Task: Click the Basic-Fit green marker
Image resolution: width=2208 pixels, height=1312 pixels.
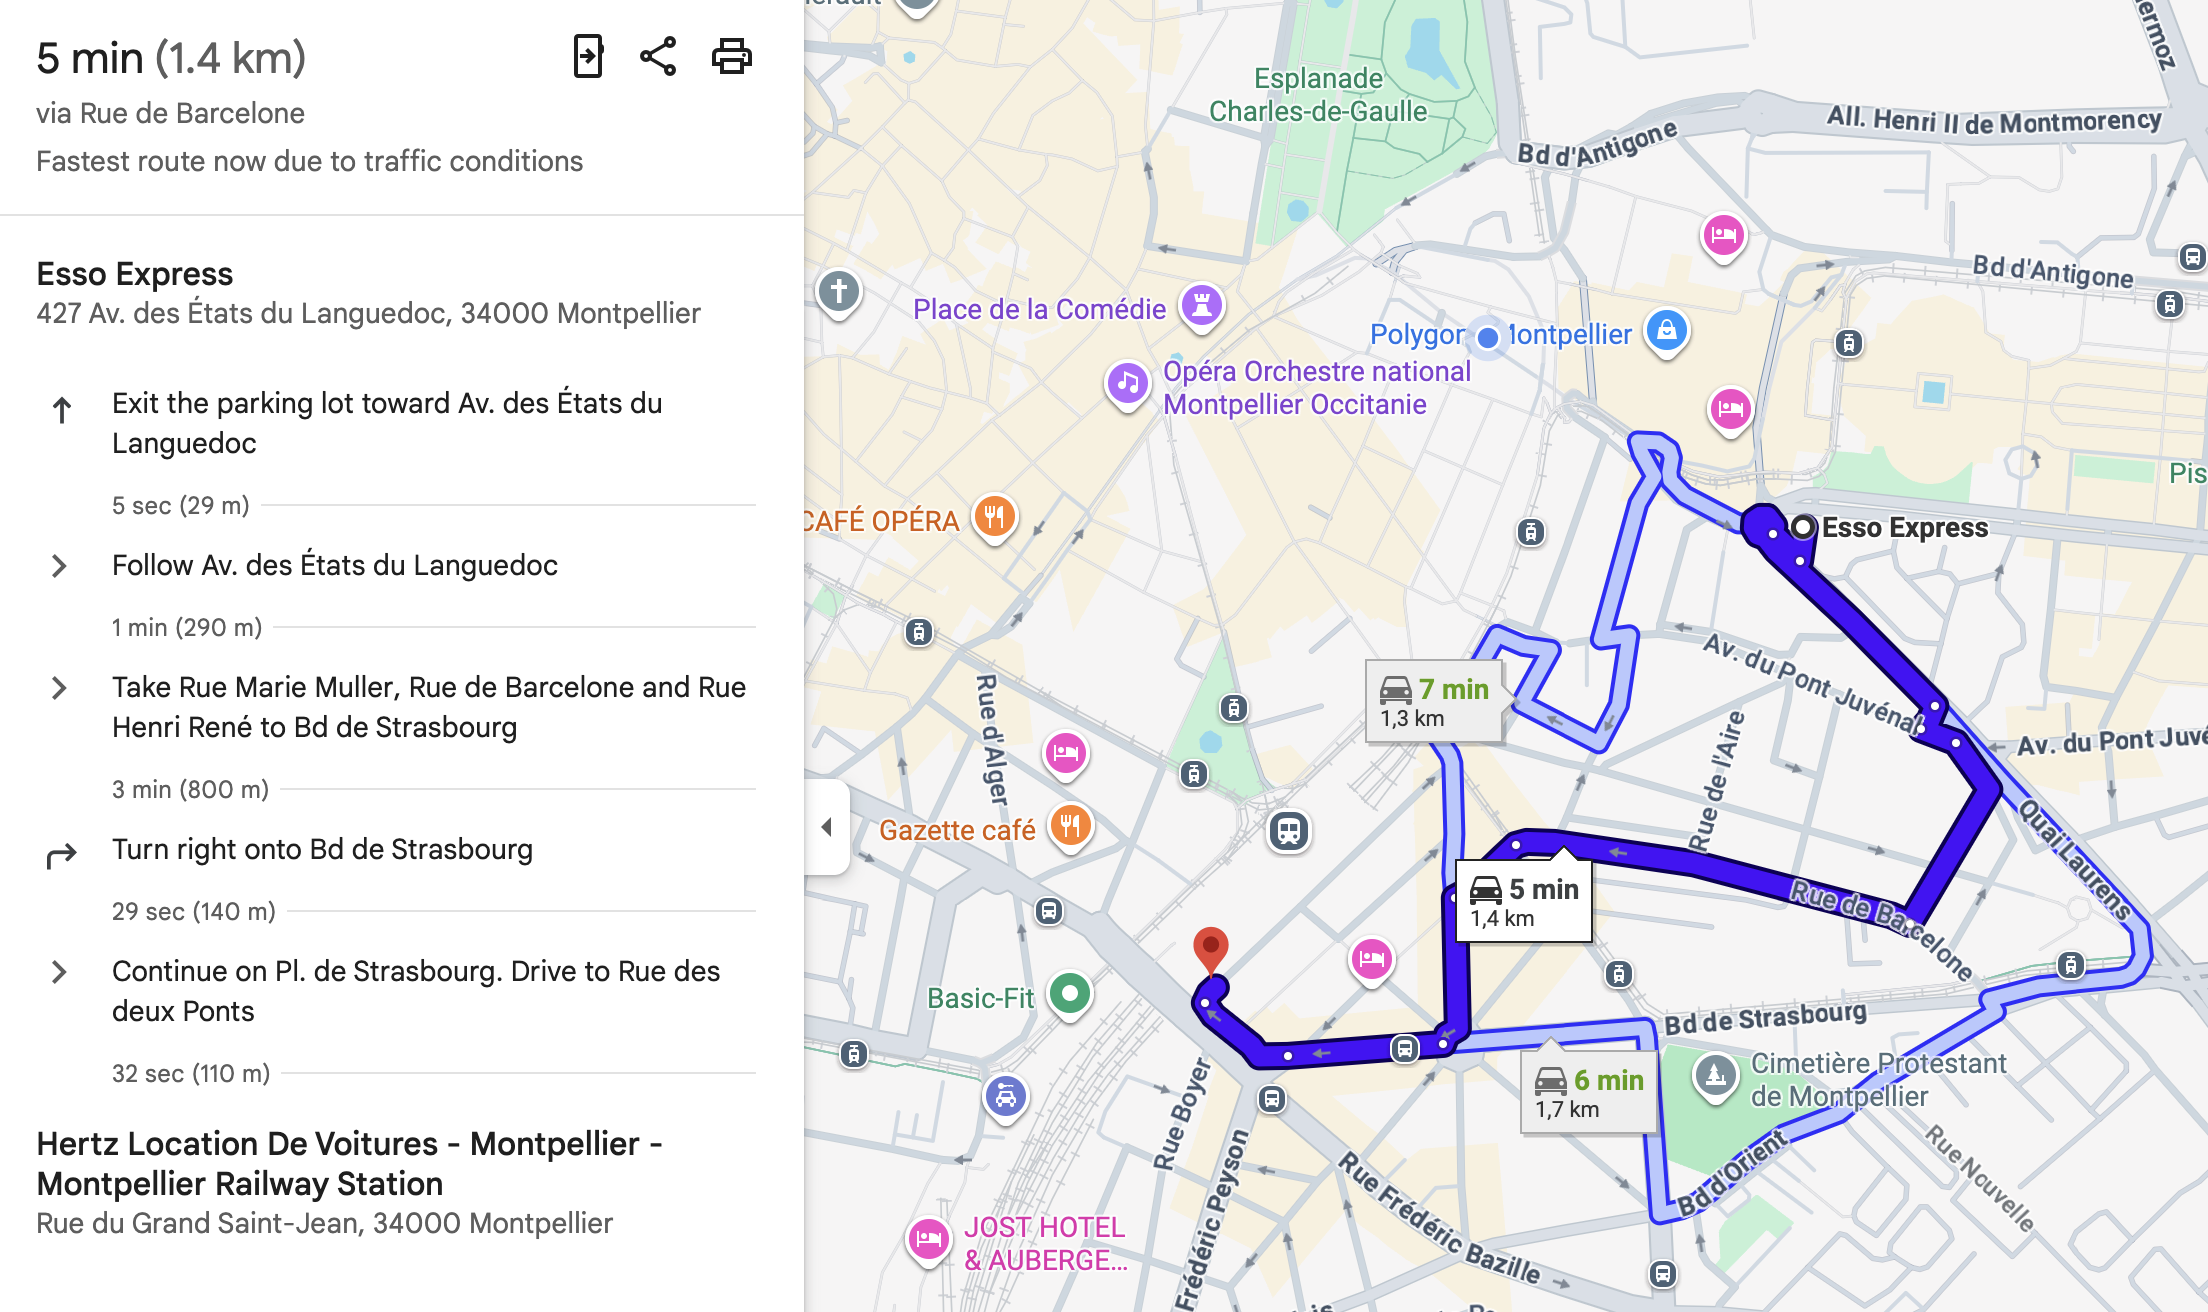Action: click(1070, 995)
